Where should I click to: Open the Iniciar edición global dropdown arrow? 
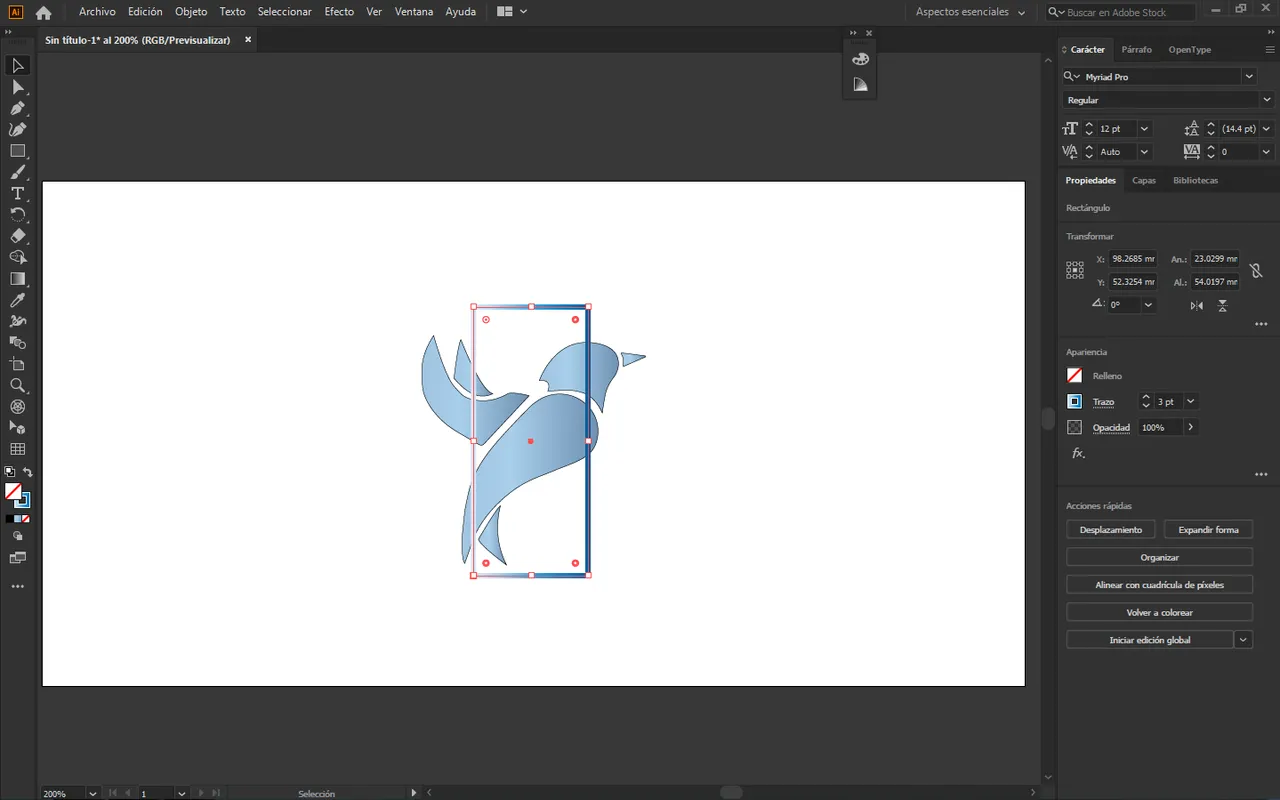(x=1244, y=640)
